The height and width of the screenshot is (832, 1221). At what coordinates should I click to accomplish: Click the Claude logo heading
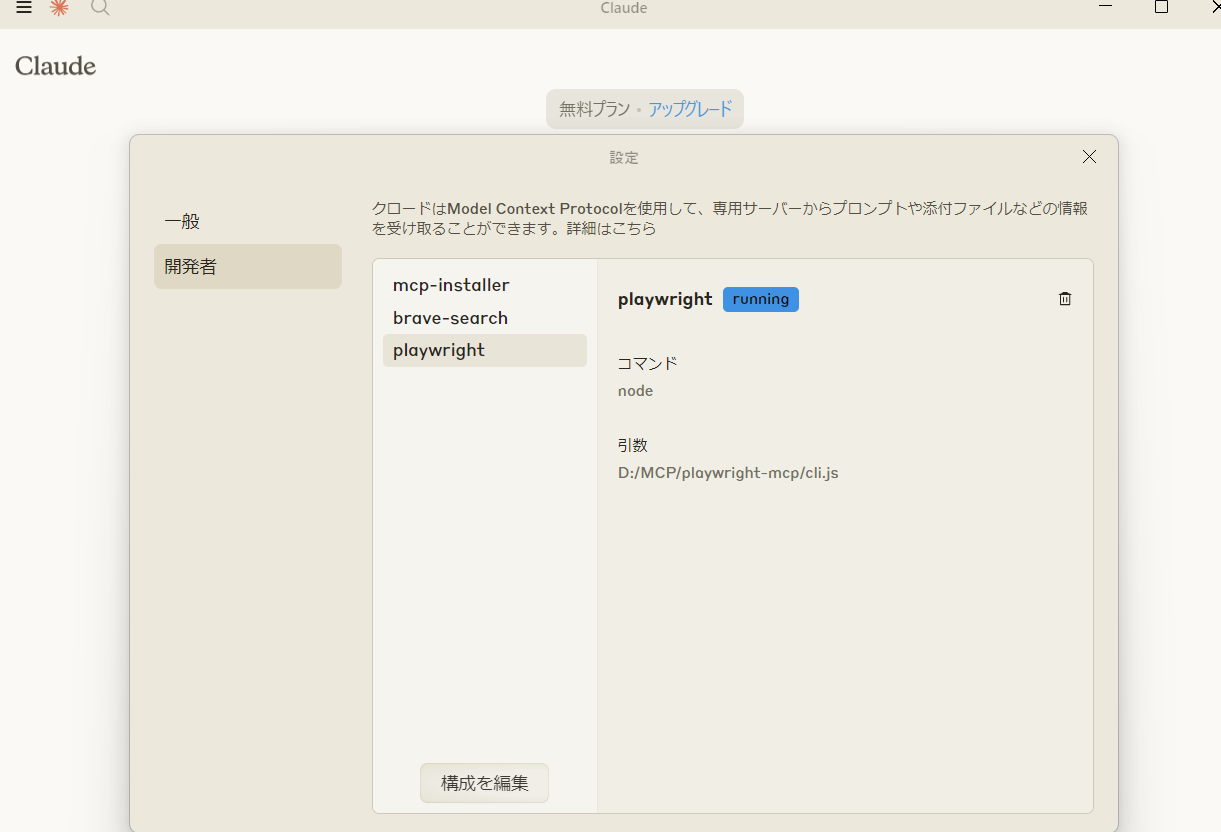point(56,67)
